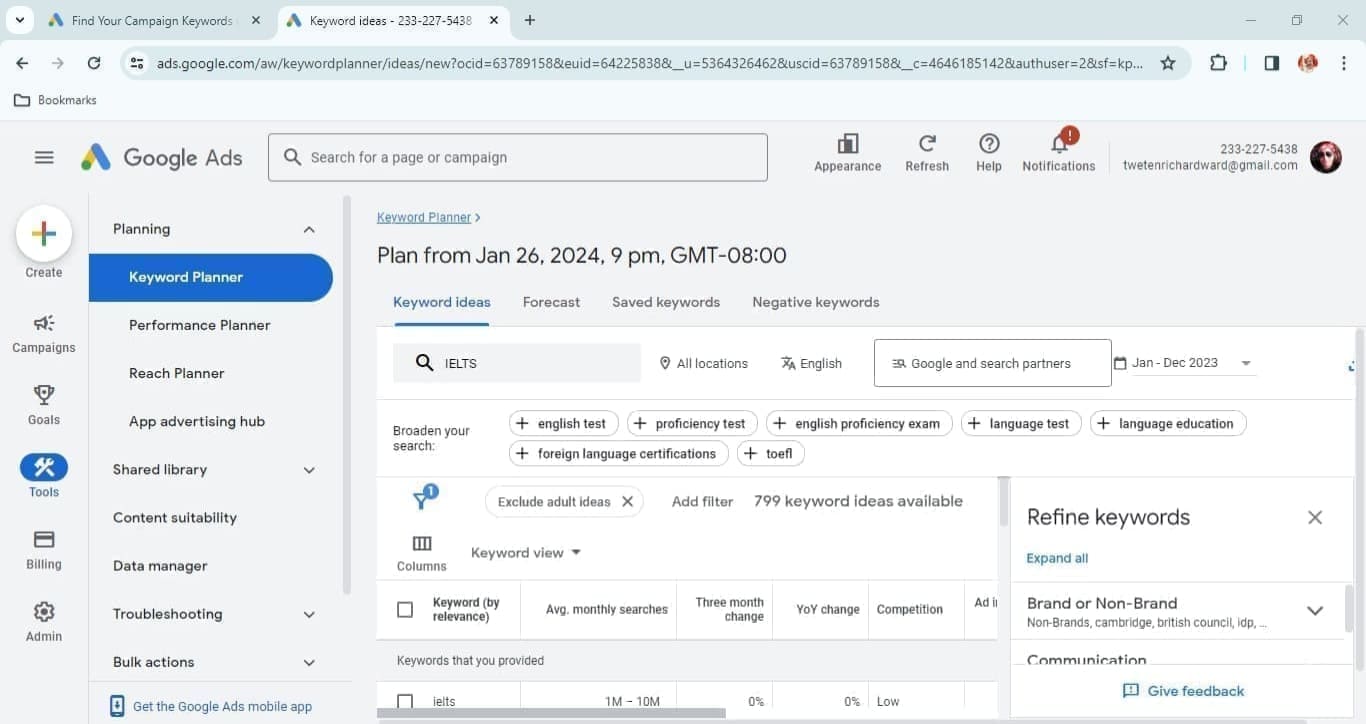Open Content suitability
This screenshot has height=724, width=1366.
[175, 518]
